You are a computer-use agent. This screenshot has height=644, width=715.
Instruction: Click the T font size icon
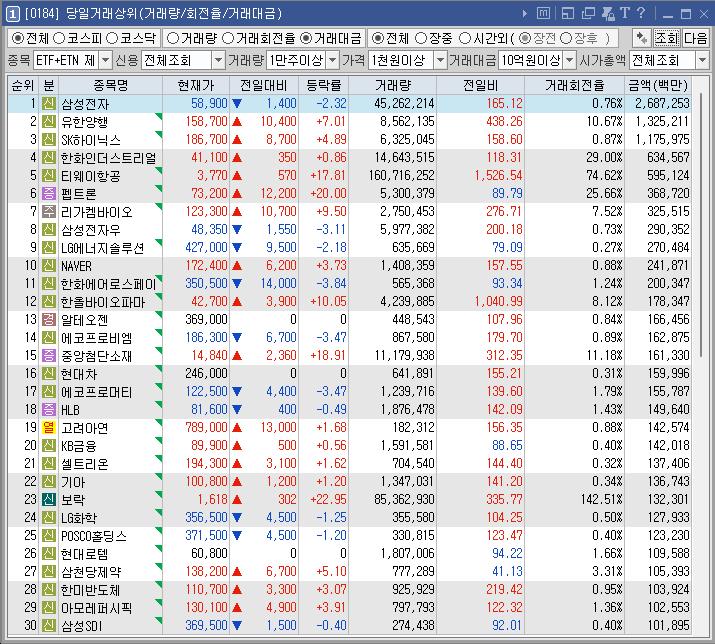625,13
